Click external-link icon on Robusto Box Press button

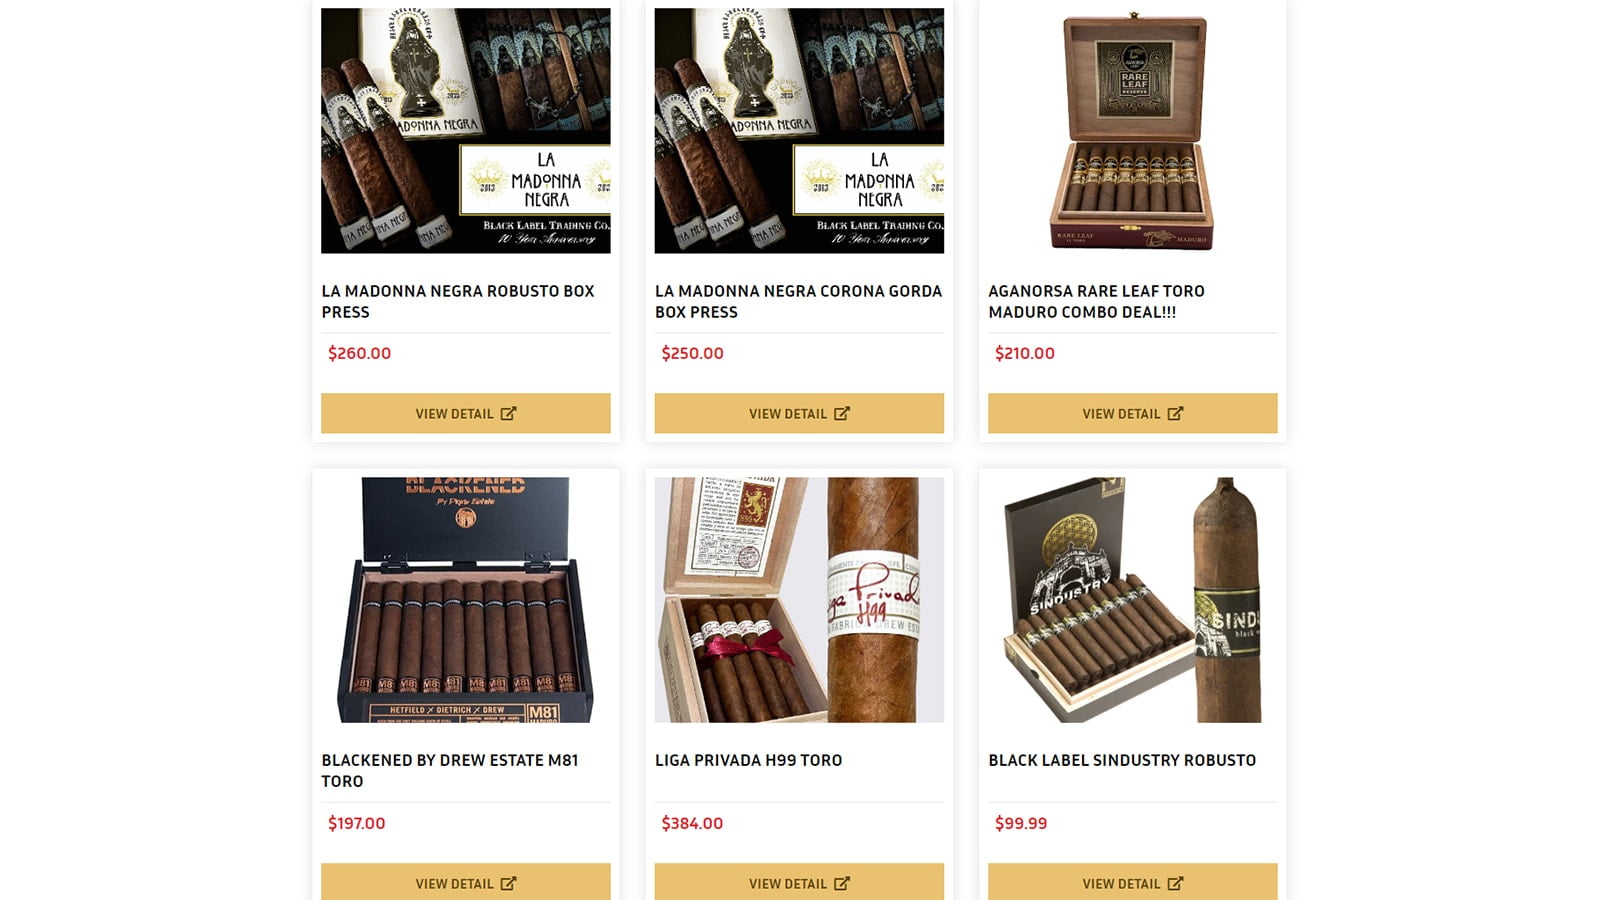508,413
